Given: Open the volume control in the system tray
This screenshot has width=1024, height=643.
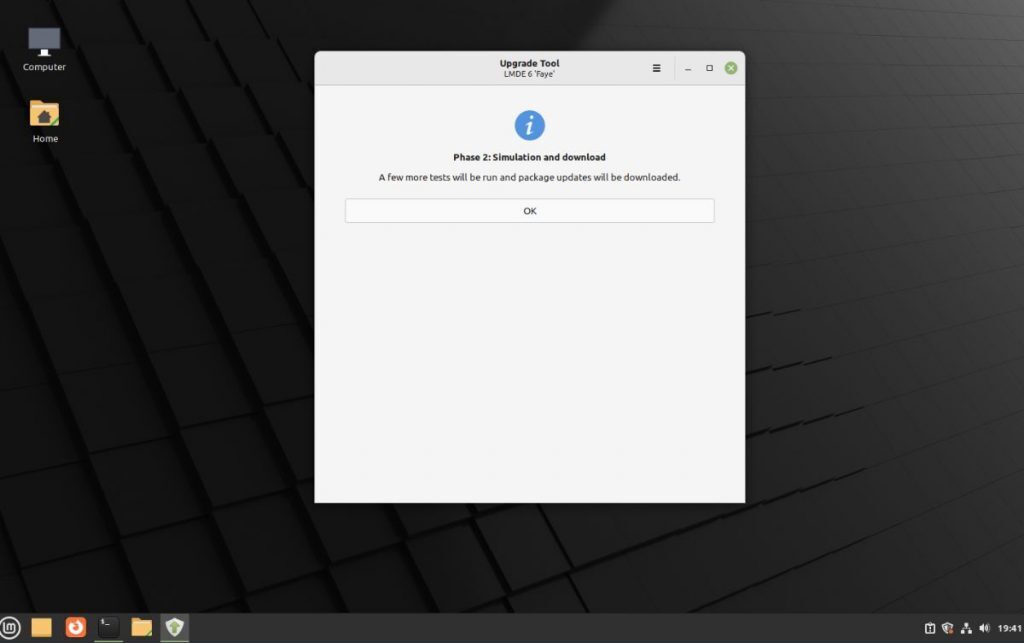Looking at the screenshot, I should 984,628.
